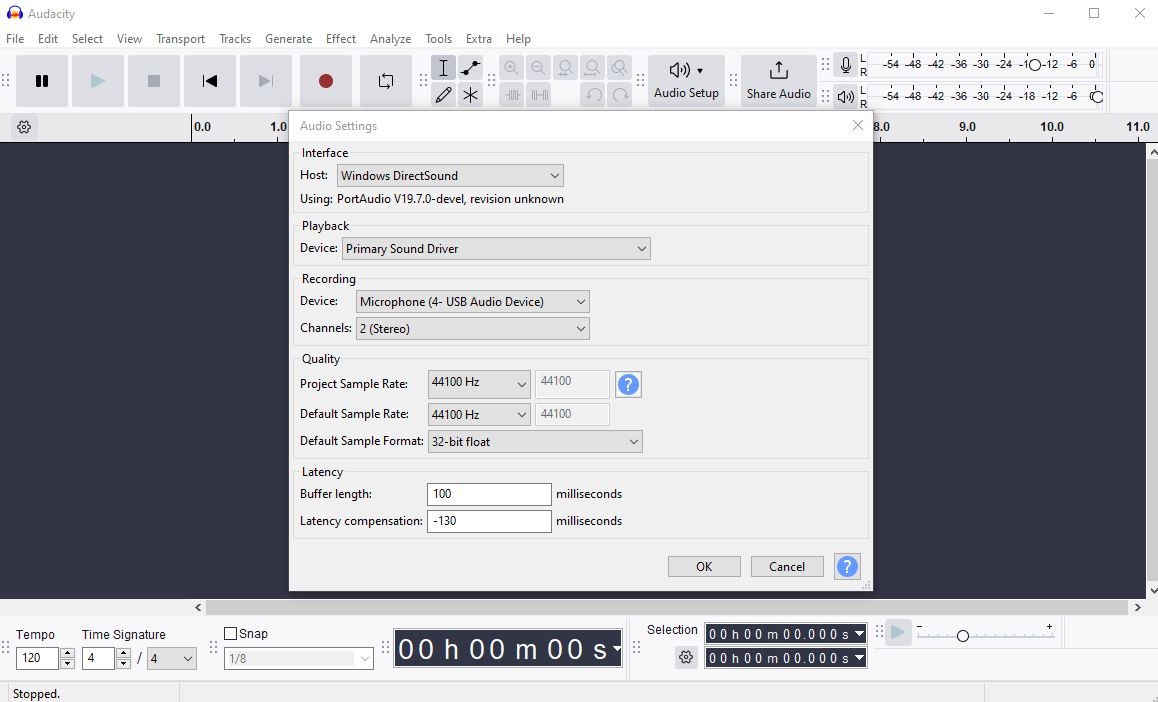This screenshot has width=1158, height=702.
Task: Open Recording Device dropdown Microphone USB Audio
Action: click(x=473, y=302)
